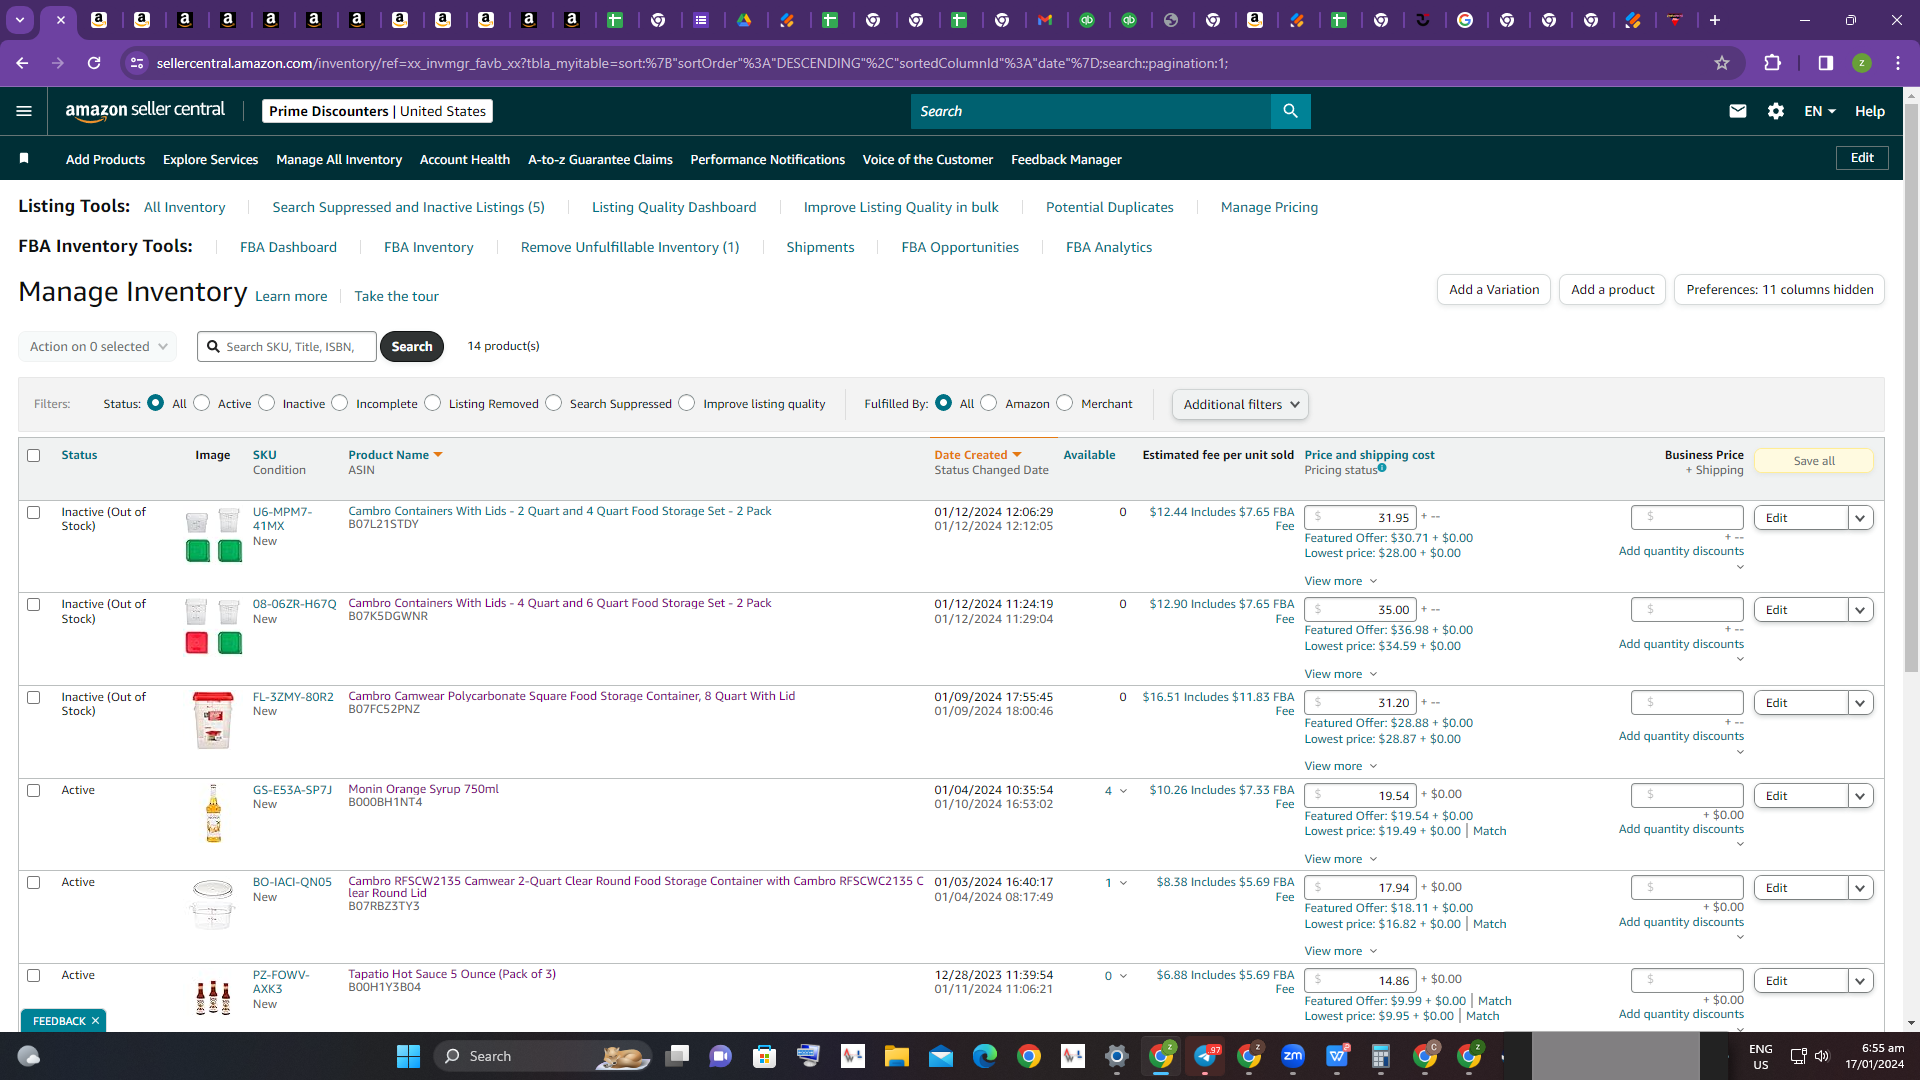1920x1080 pixels.
Task: Go back using browser back arrow
Action: pyautogui.click(x=22, y=63)
